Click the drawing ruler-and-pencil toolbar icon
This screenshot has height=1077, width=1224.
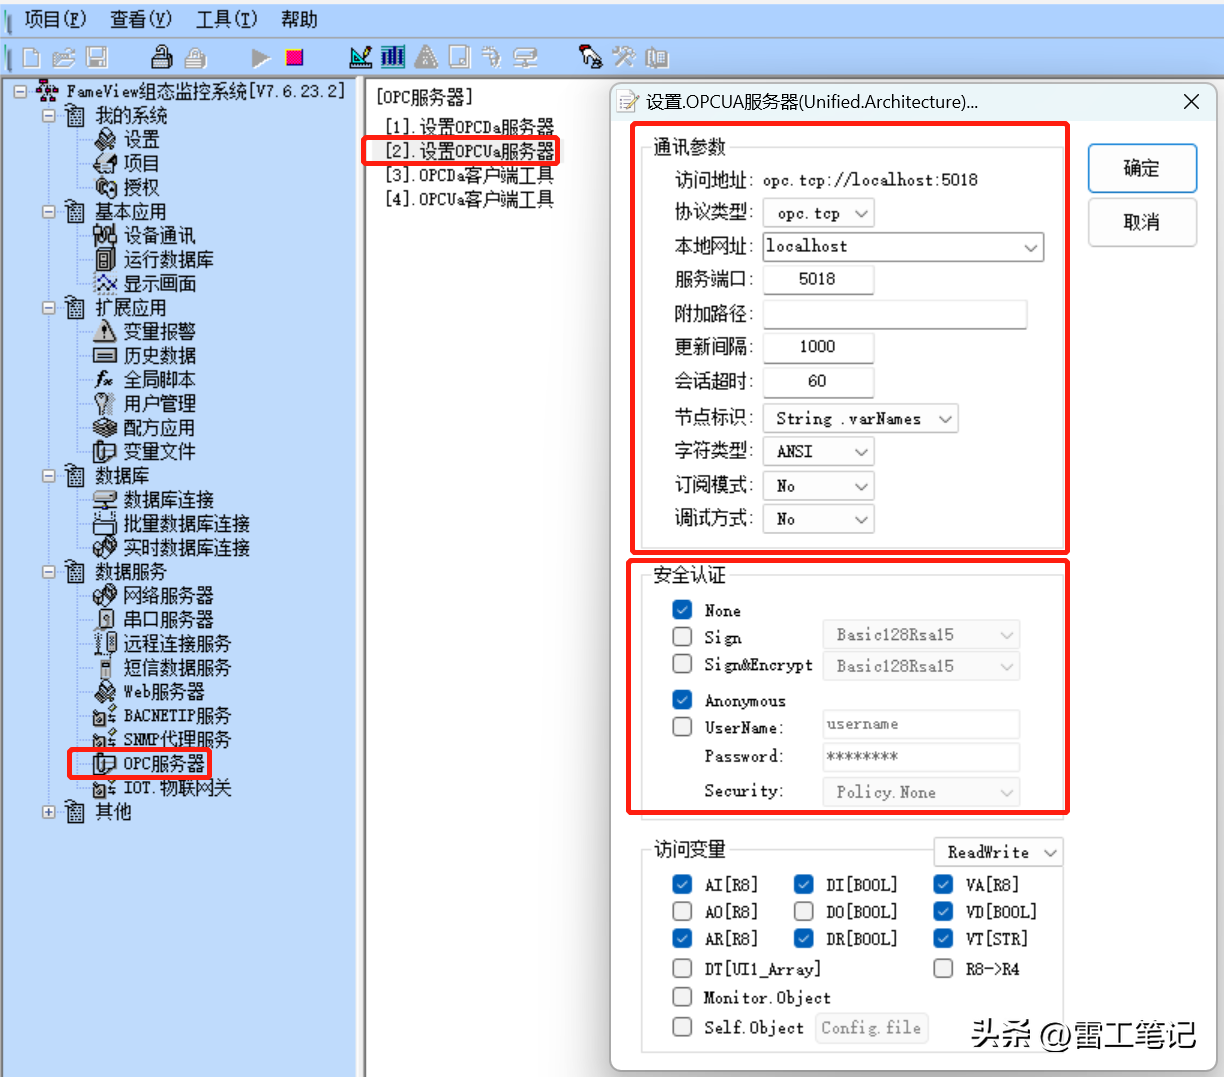click(361, 57)
